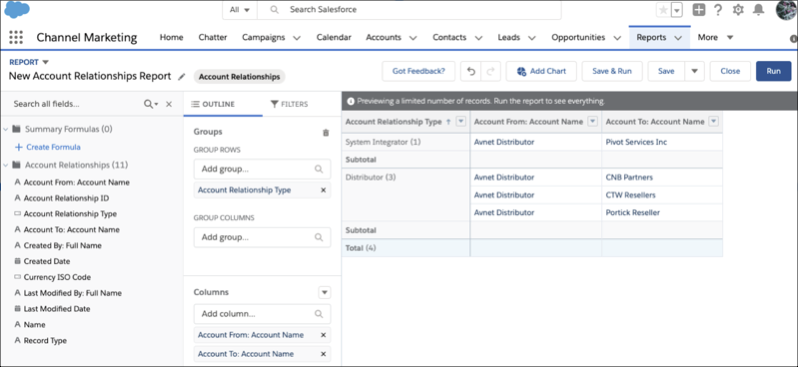Collapse the Summary Formulas folder
The height and width of the screenshot is (367, 798).
coord(6,129)
